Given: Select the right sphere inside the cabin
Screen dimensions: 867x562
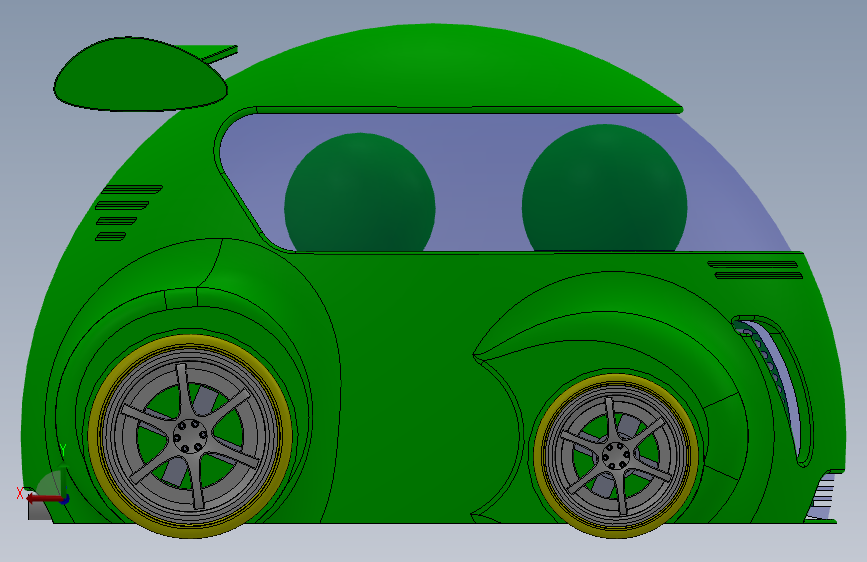Looking at the screenshot, I should (604, 188).
